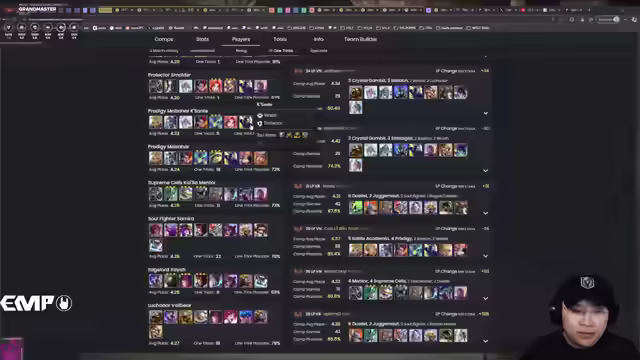Click first champion icon in Supreme Cells Kai'Sa Mentor comp

(156, 194)
